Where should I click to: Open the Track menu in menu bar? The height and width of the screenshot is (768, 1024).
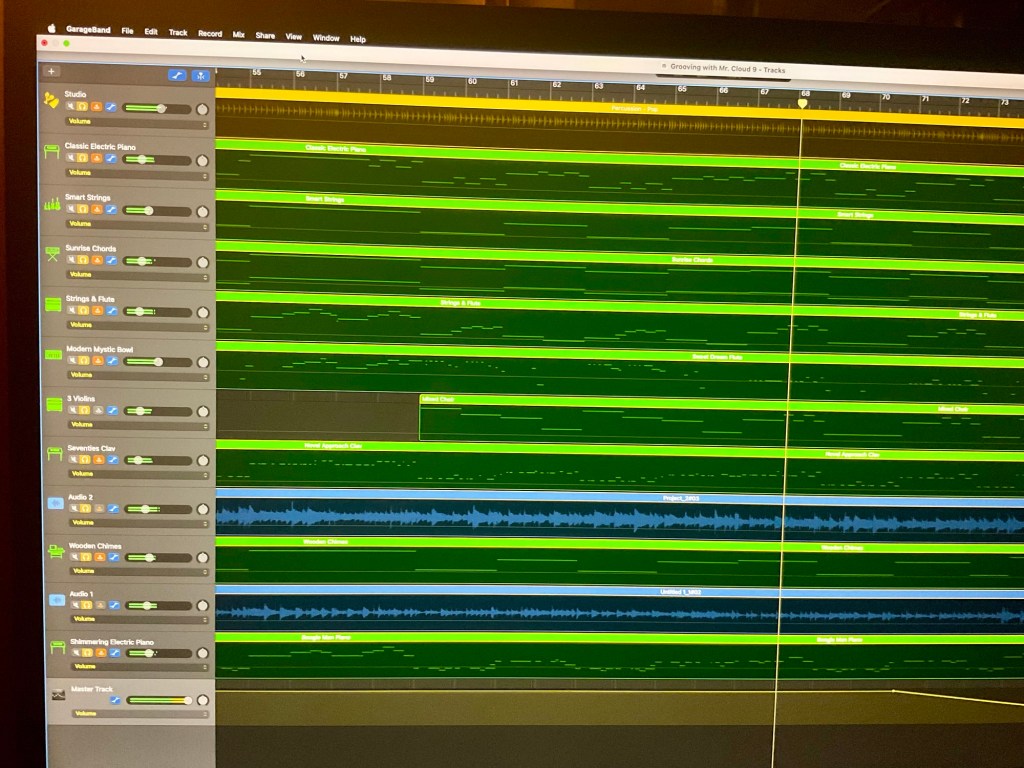click(x=177, y=33)
